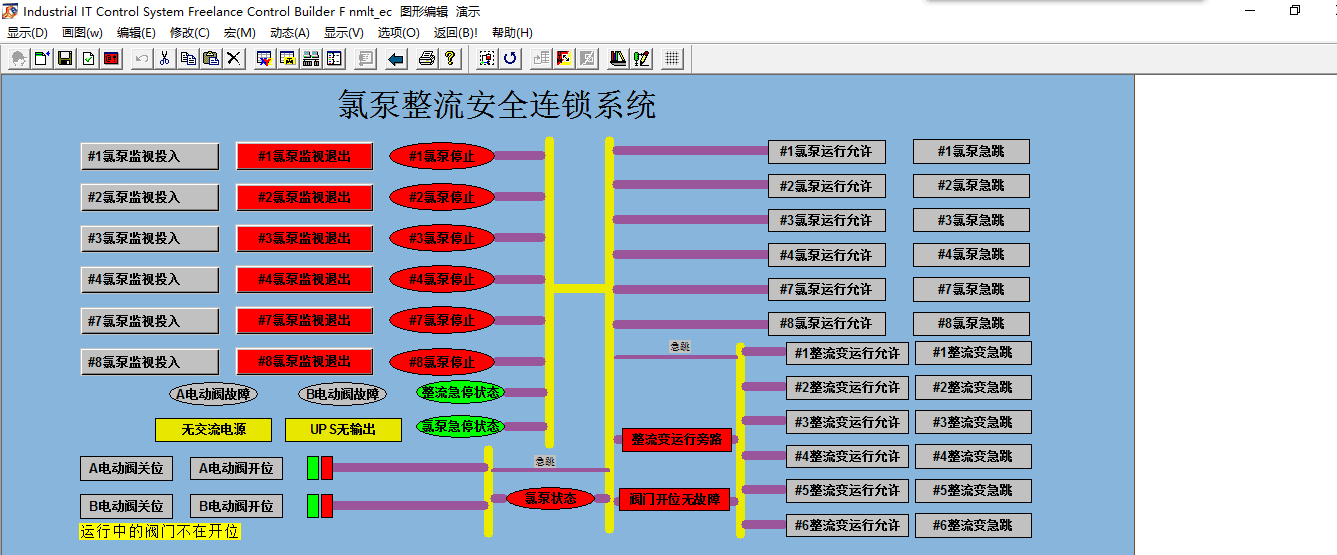Click the #1氯泵监视投入 button

point(150,156)
